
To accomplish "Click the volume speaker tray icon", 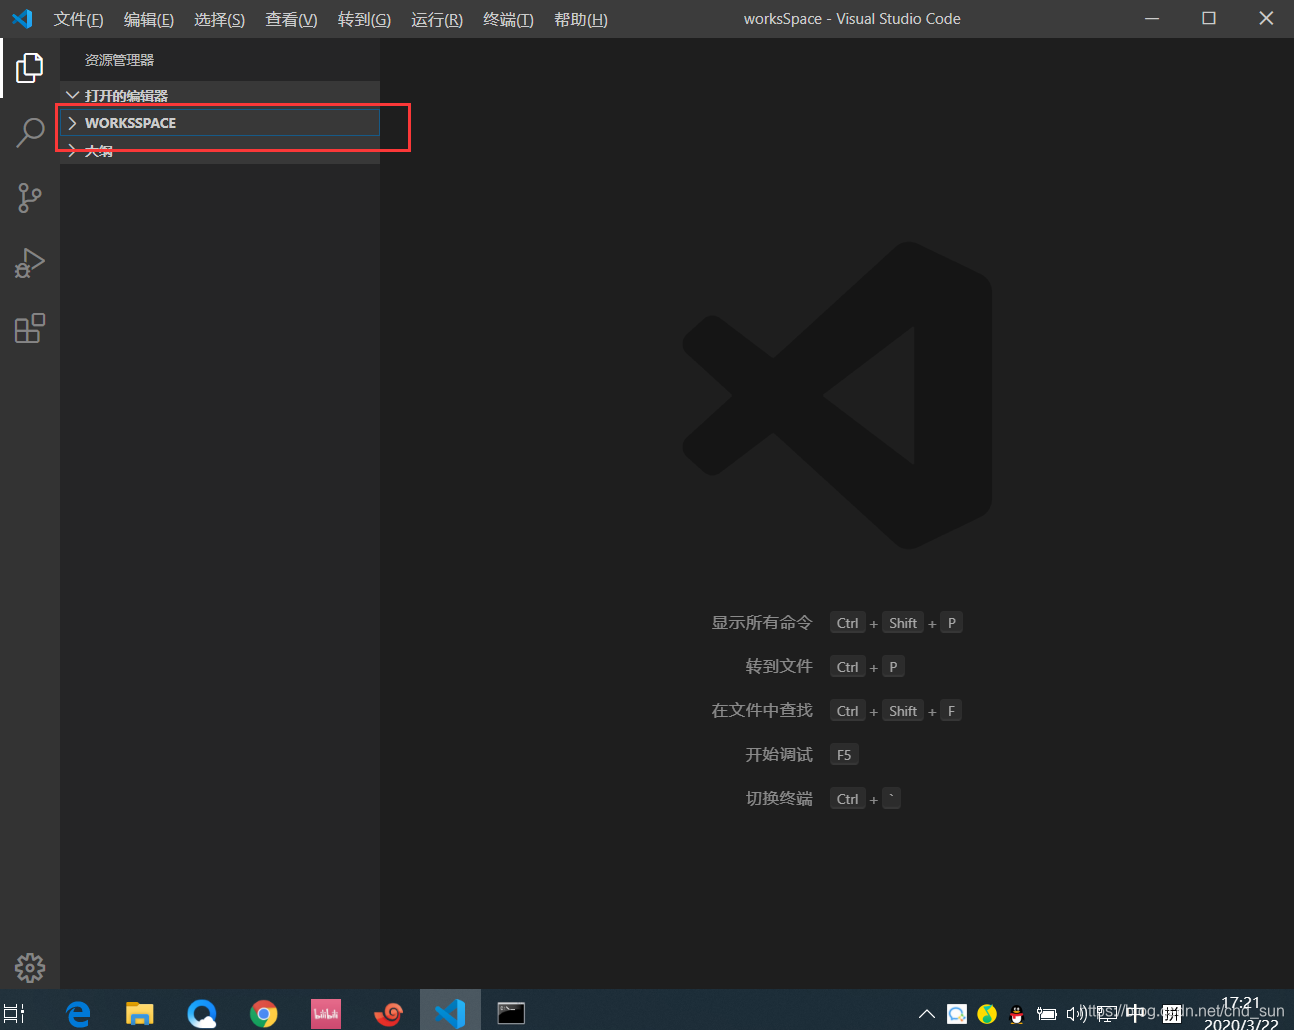I will 1075,1014.
